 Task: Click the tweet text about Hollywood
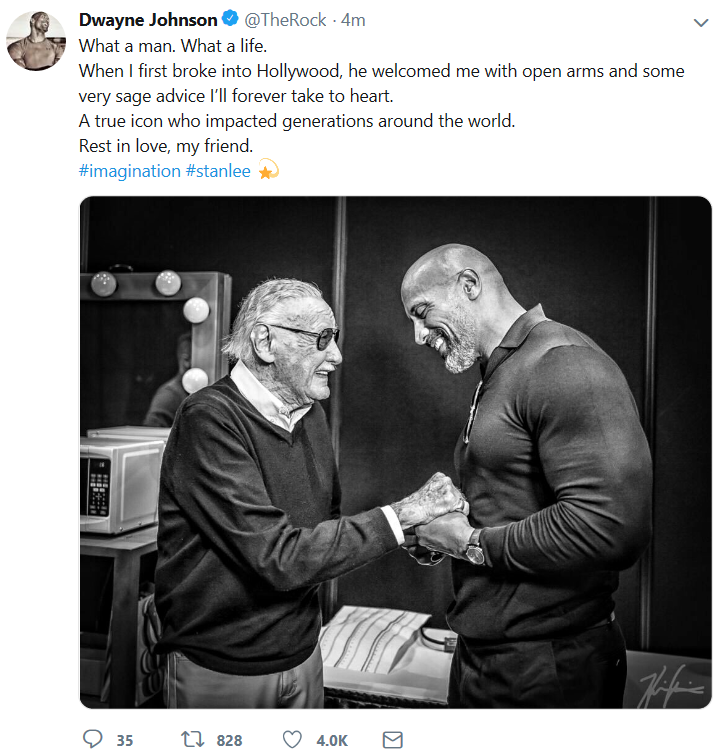pyautogui.click(x=381, y=83)
